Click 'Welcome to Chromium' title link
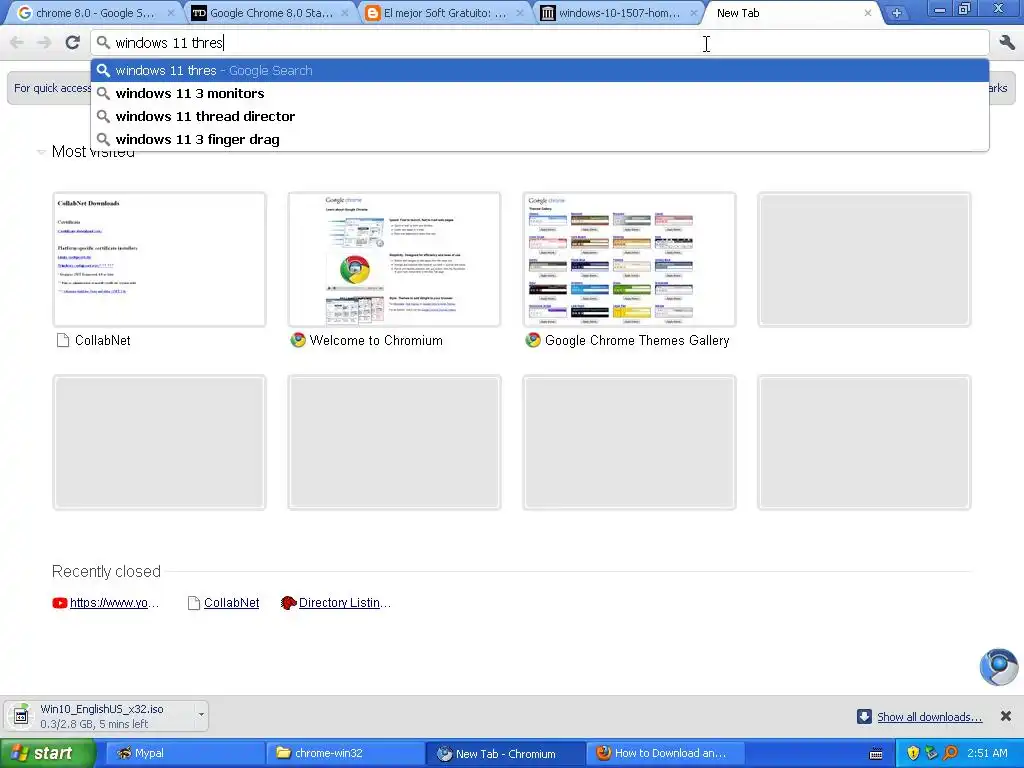Screen dimensions: 1024x768 [x=376, y=340]
